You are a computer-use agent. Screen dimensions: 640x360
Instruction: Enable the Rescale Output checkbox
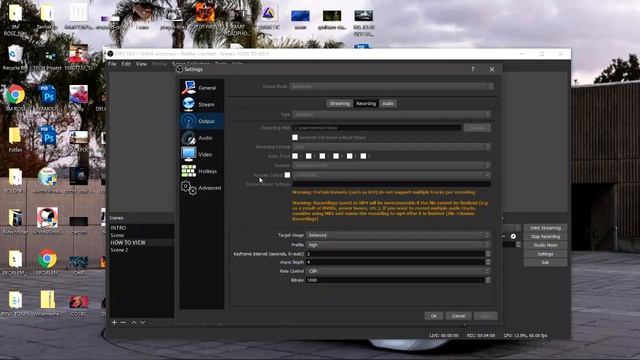[x=287, y=175]
